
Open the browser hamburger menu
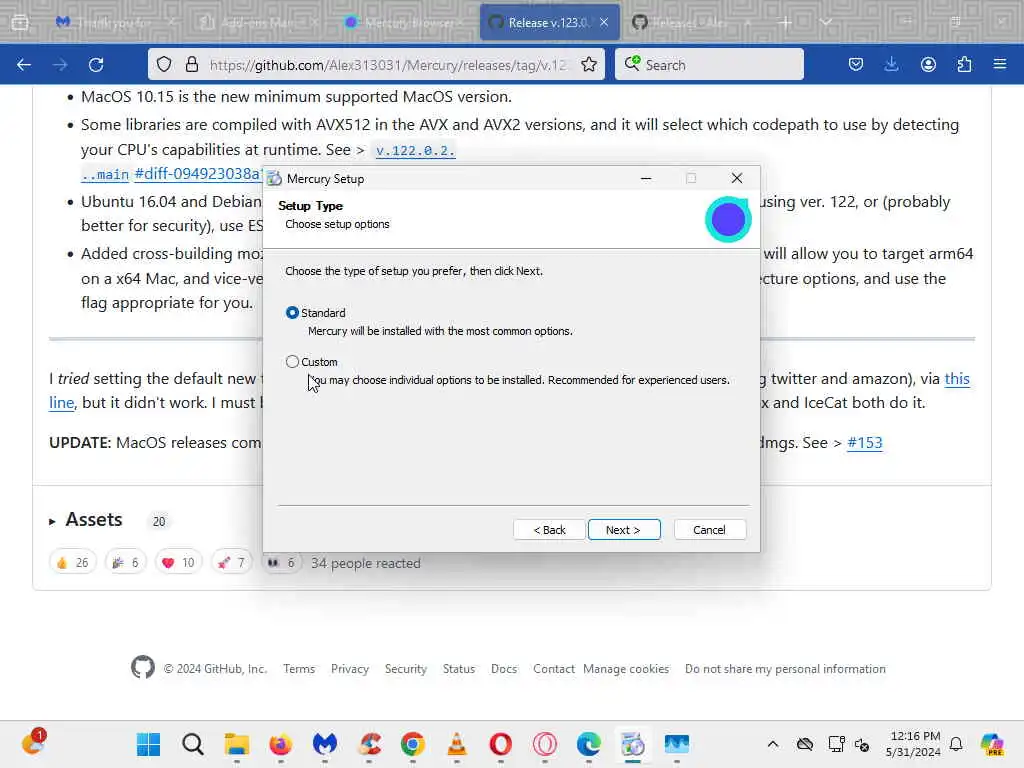coord(1000,65)
